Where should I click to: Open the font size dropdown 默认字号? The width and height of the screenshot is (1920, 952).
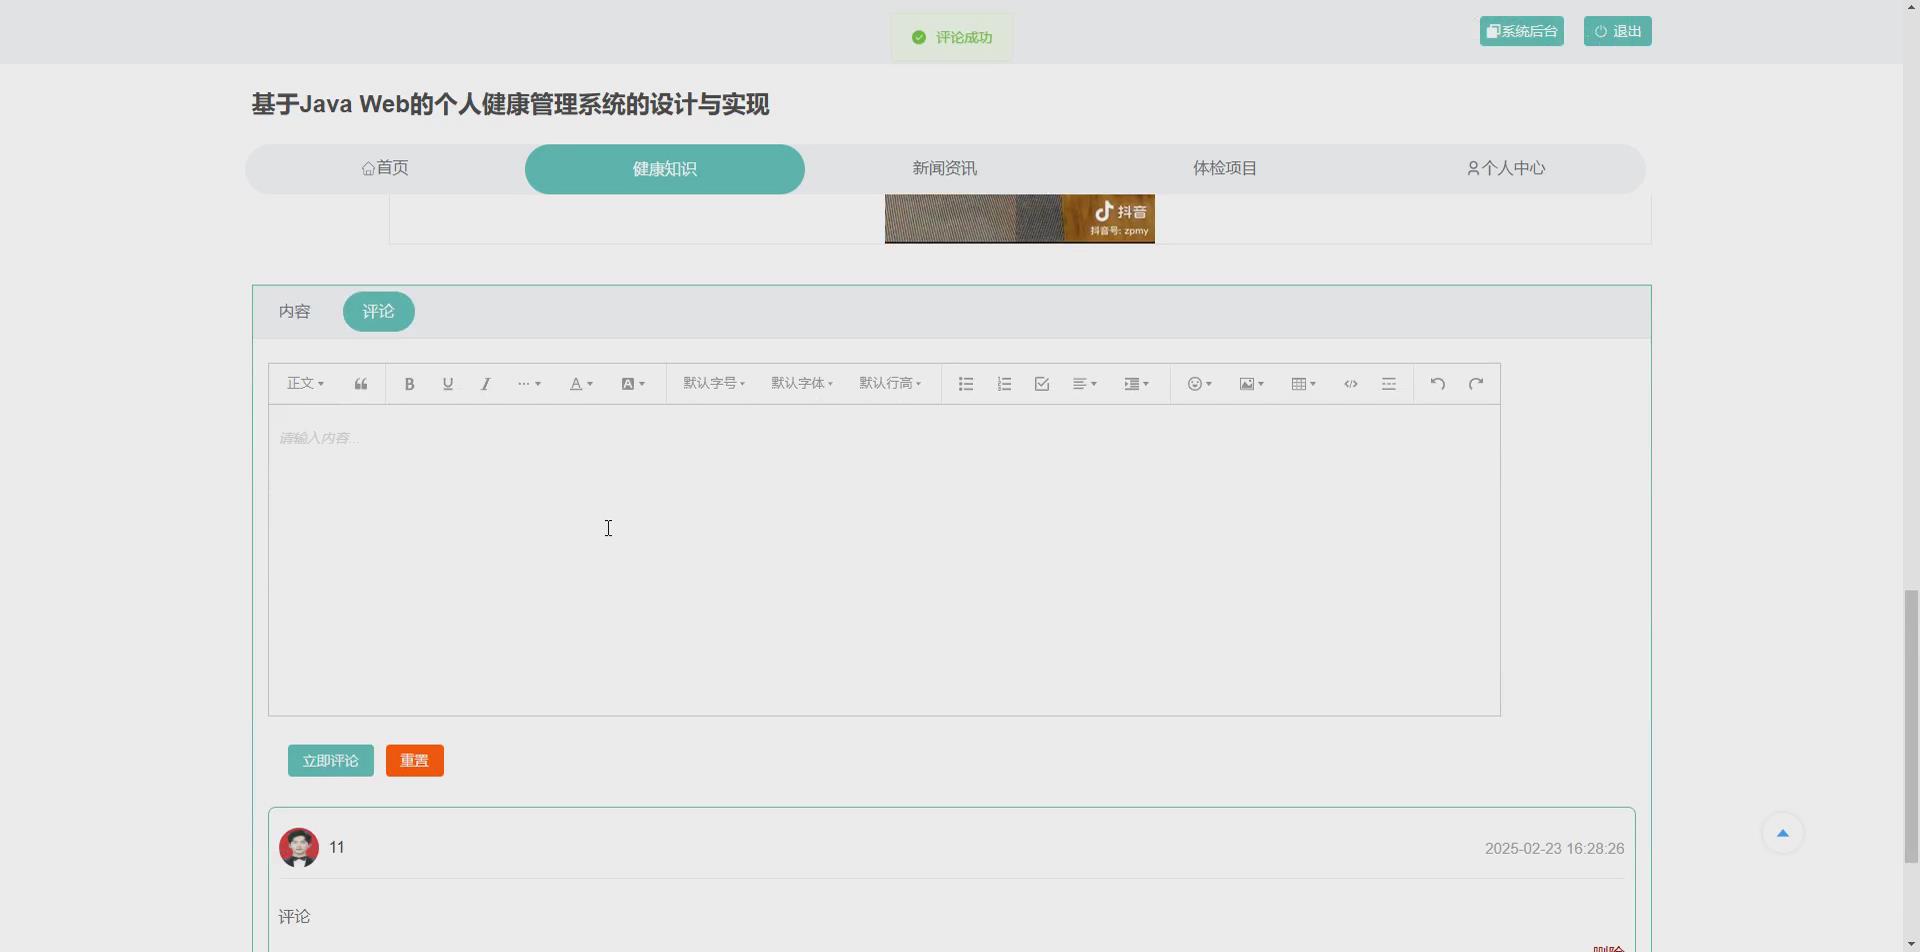click(x=712, y=384)
